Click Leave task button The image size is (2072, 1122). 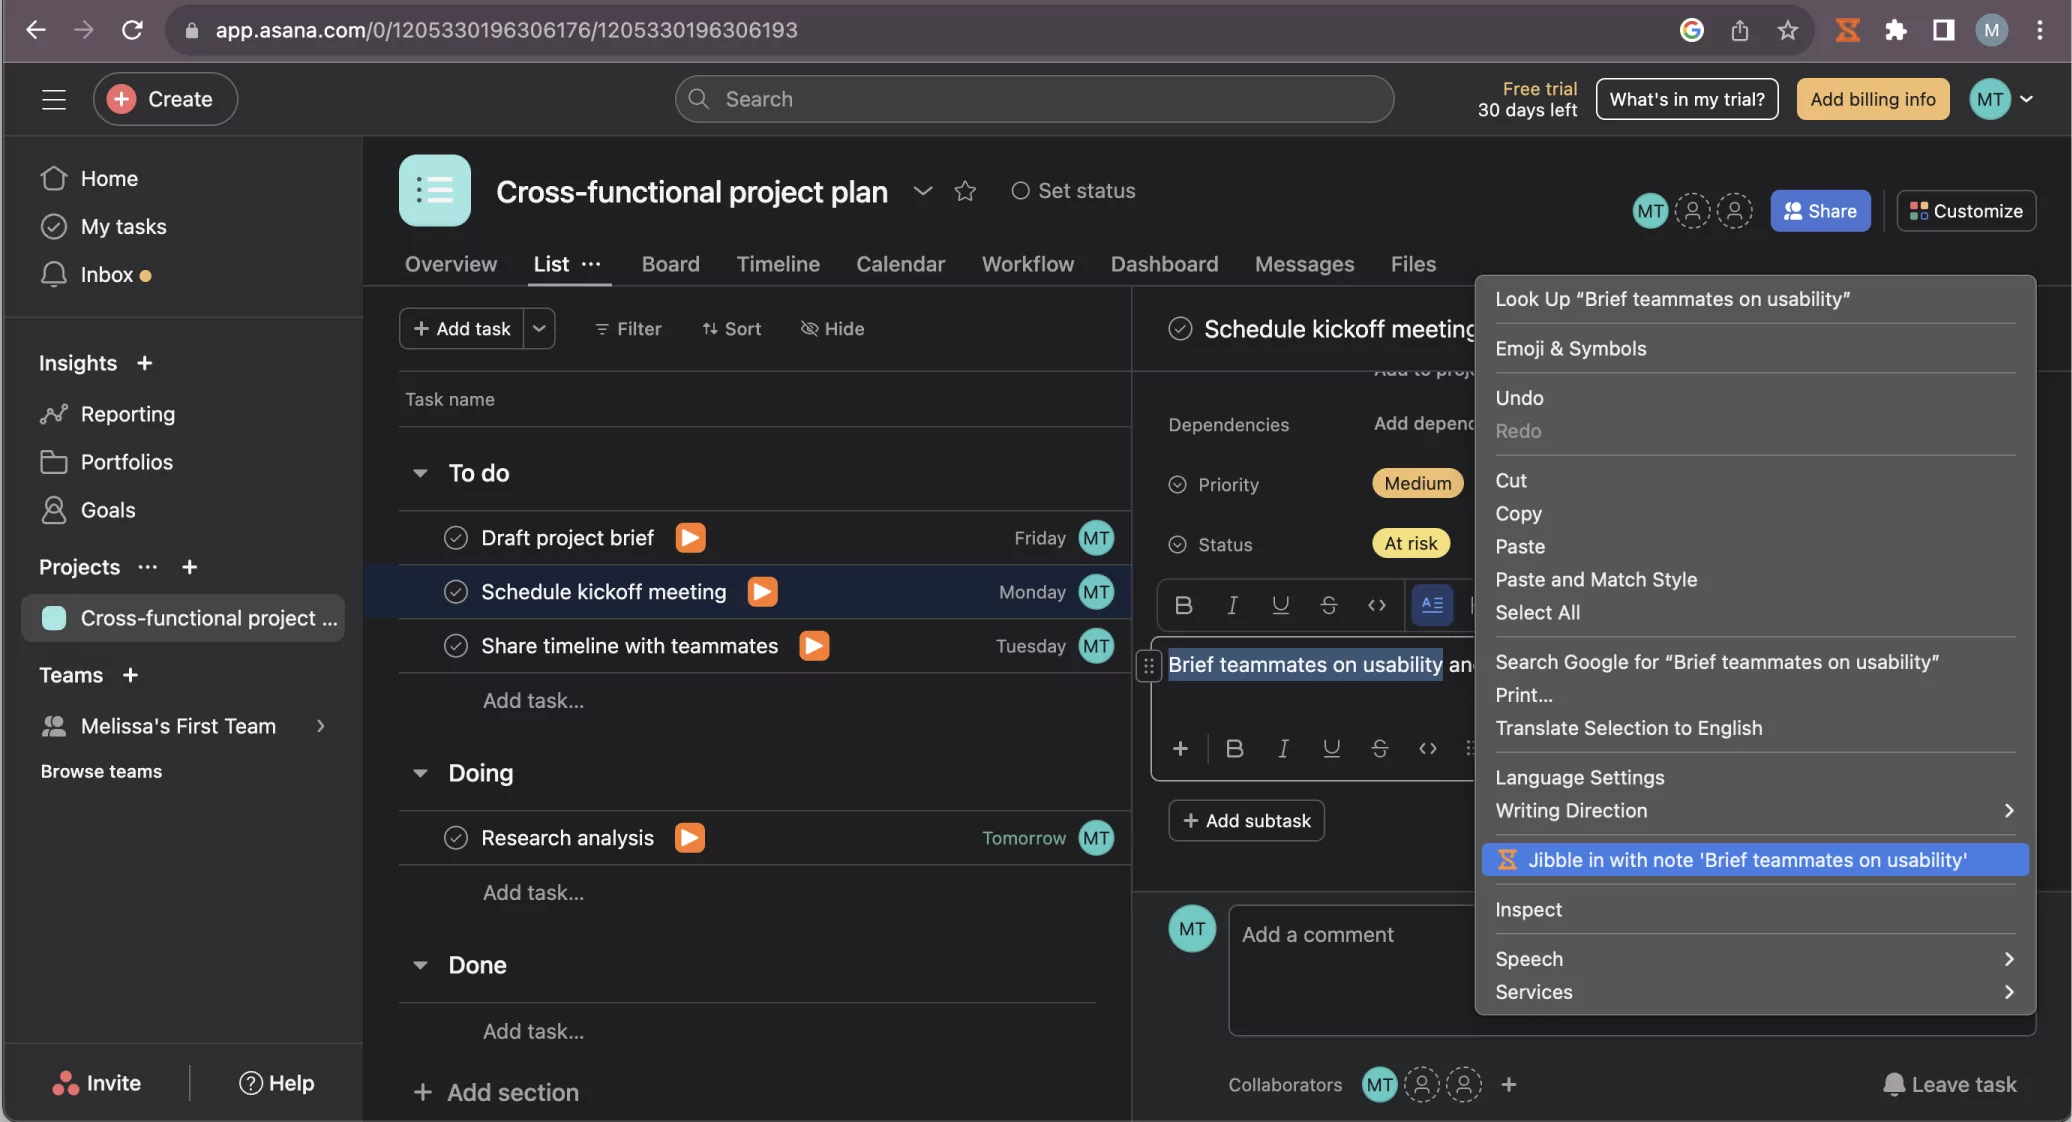tap(1950, 1084)
